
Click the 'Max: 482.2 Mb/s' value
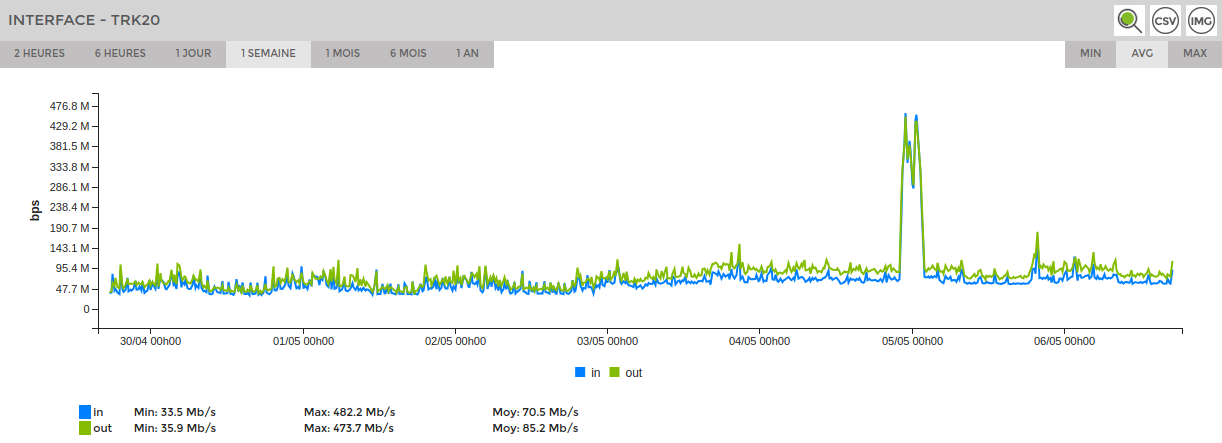point(349,412)
